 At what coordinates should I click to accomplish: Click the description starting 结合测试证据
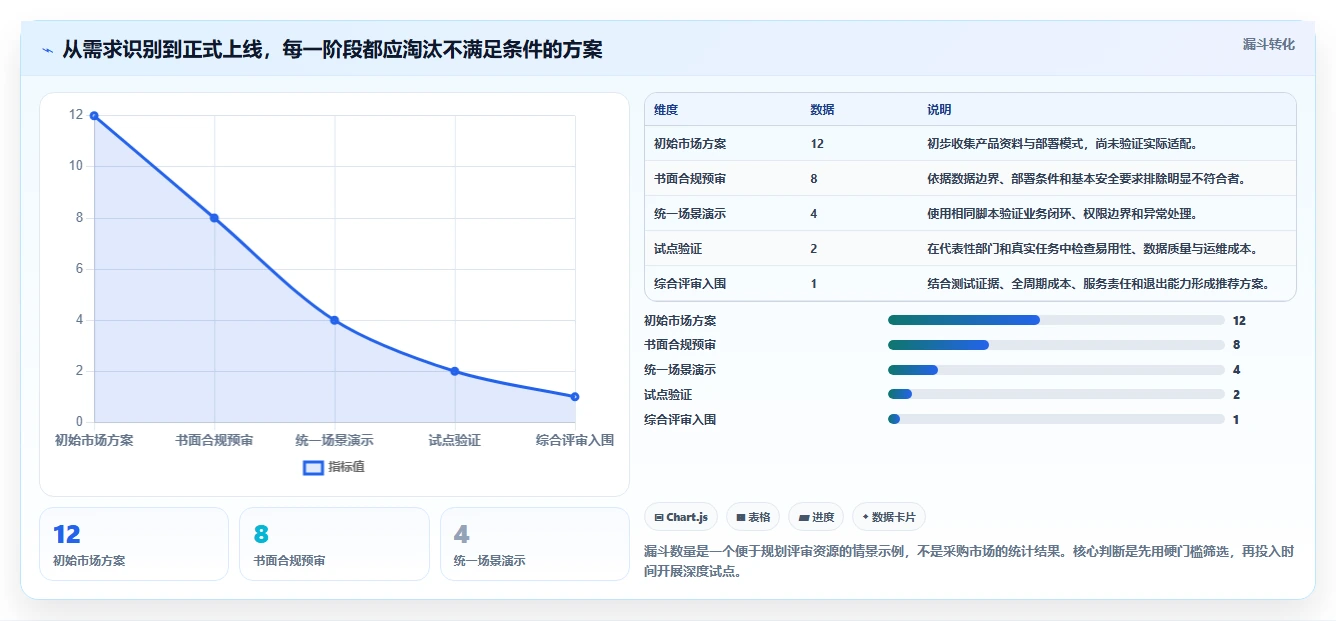click(1099, 284)
